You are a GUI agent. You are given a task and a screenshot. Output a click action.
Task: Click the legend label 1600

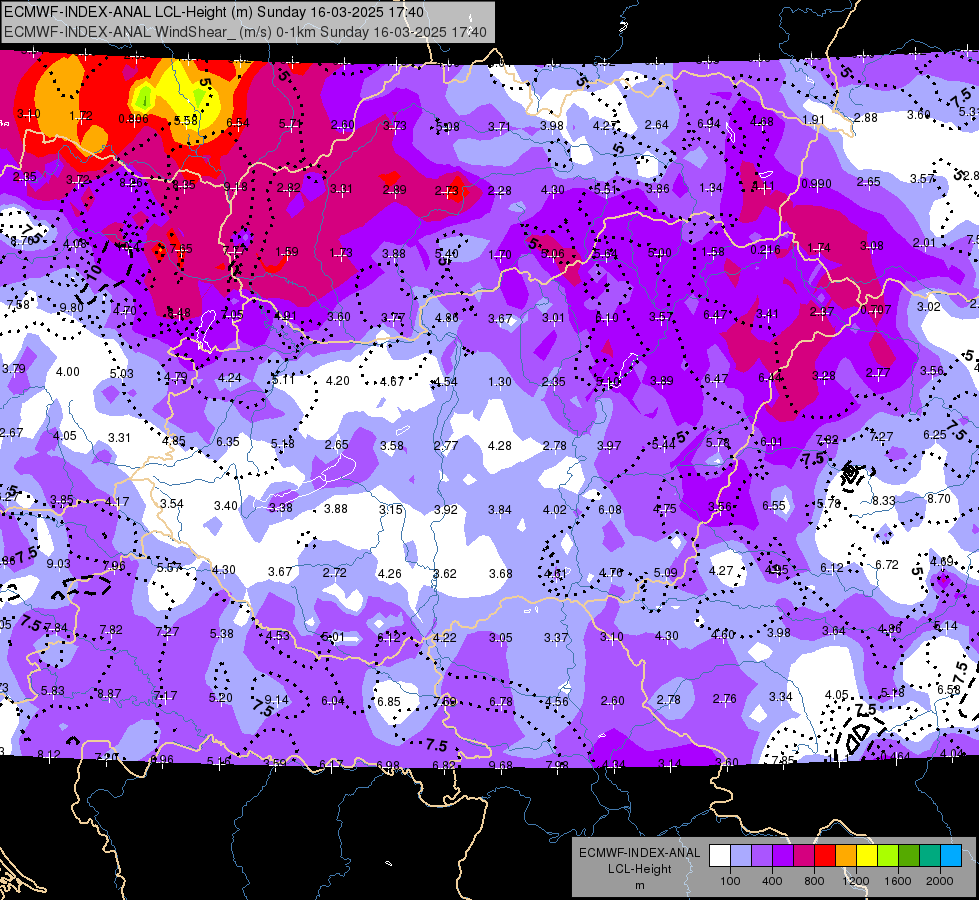[x=897, y=881]
